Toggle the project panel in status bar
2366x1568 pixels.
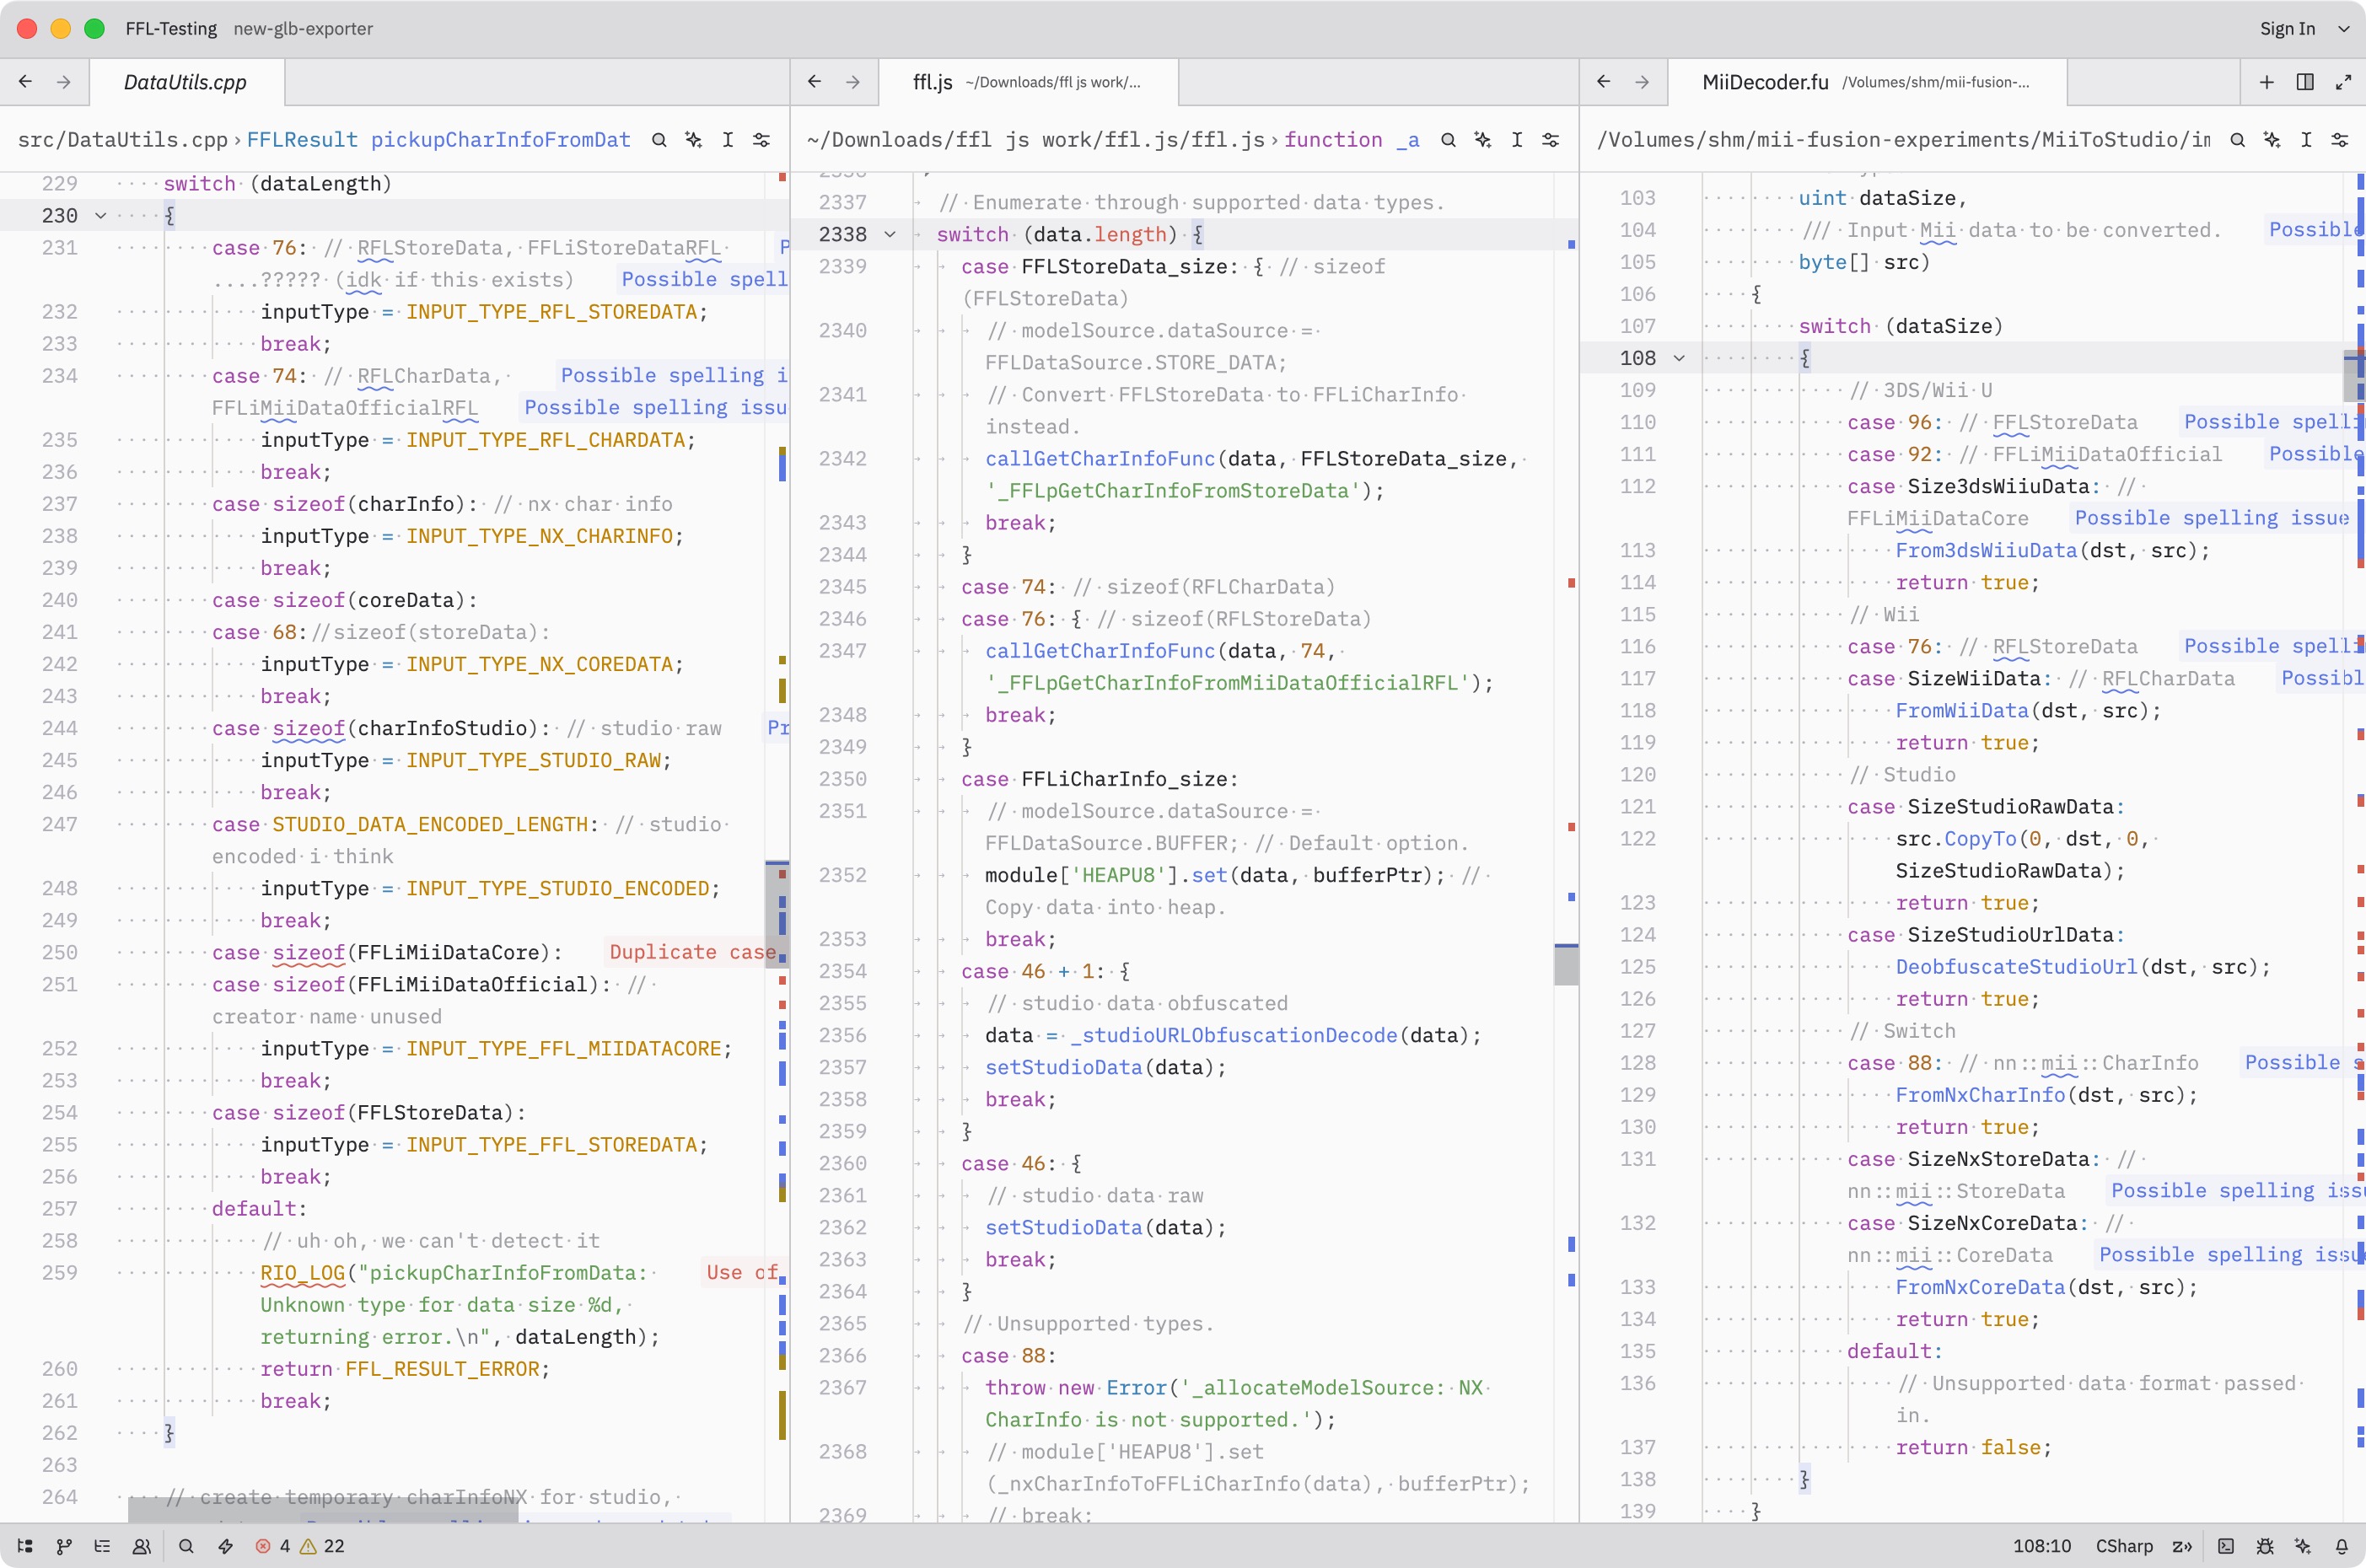coord(26,1546)
